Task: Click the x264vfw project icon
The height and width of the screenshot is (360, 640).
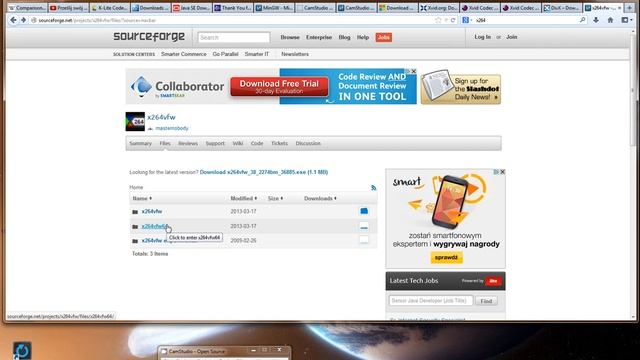Action: [135, 122]
